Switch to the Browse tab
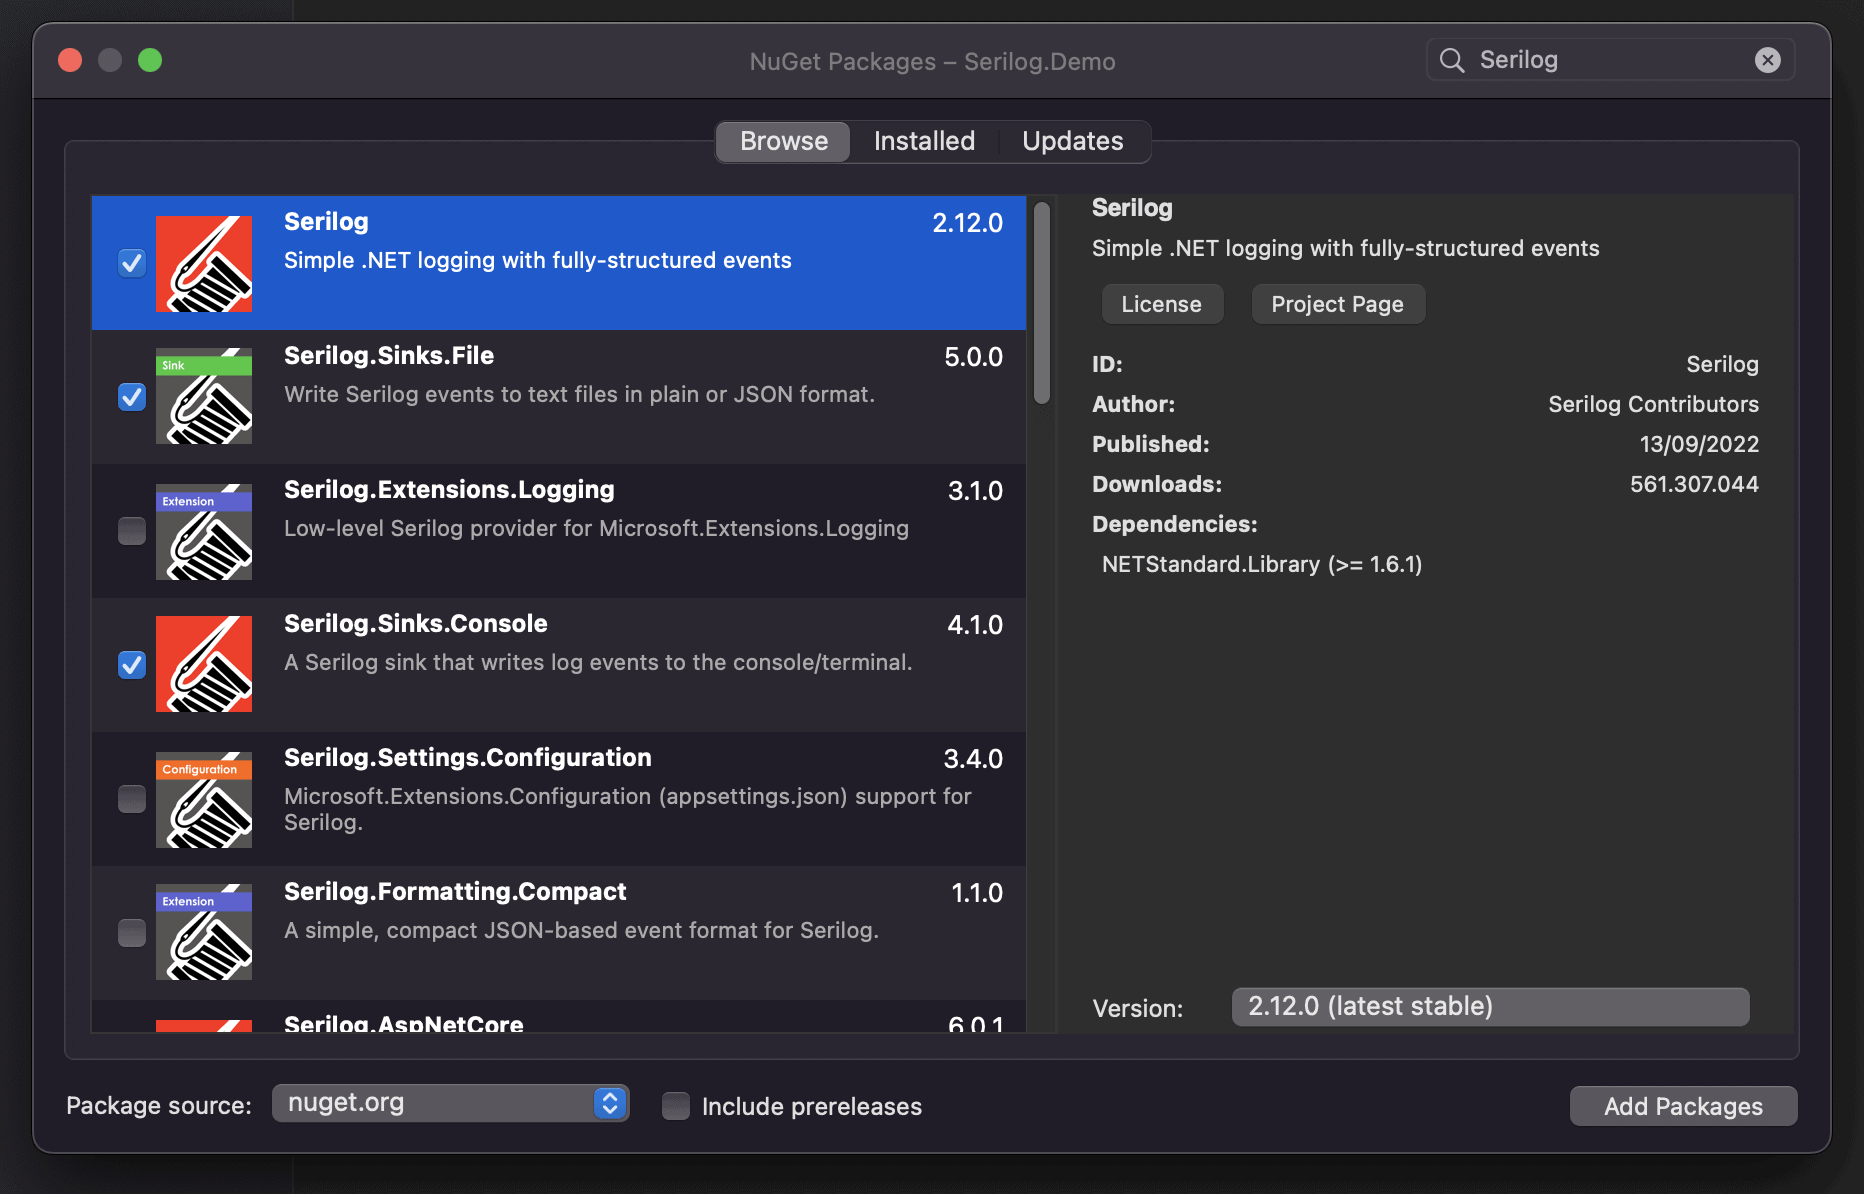1864x1194 pixels. 784,141
